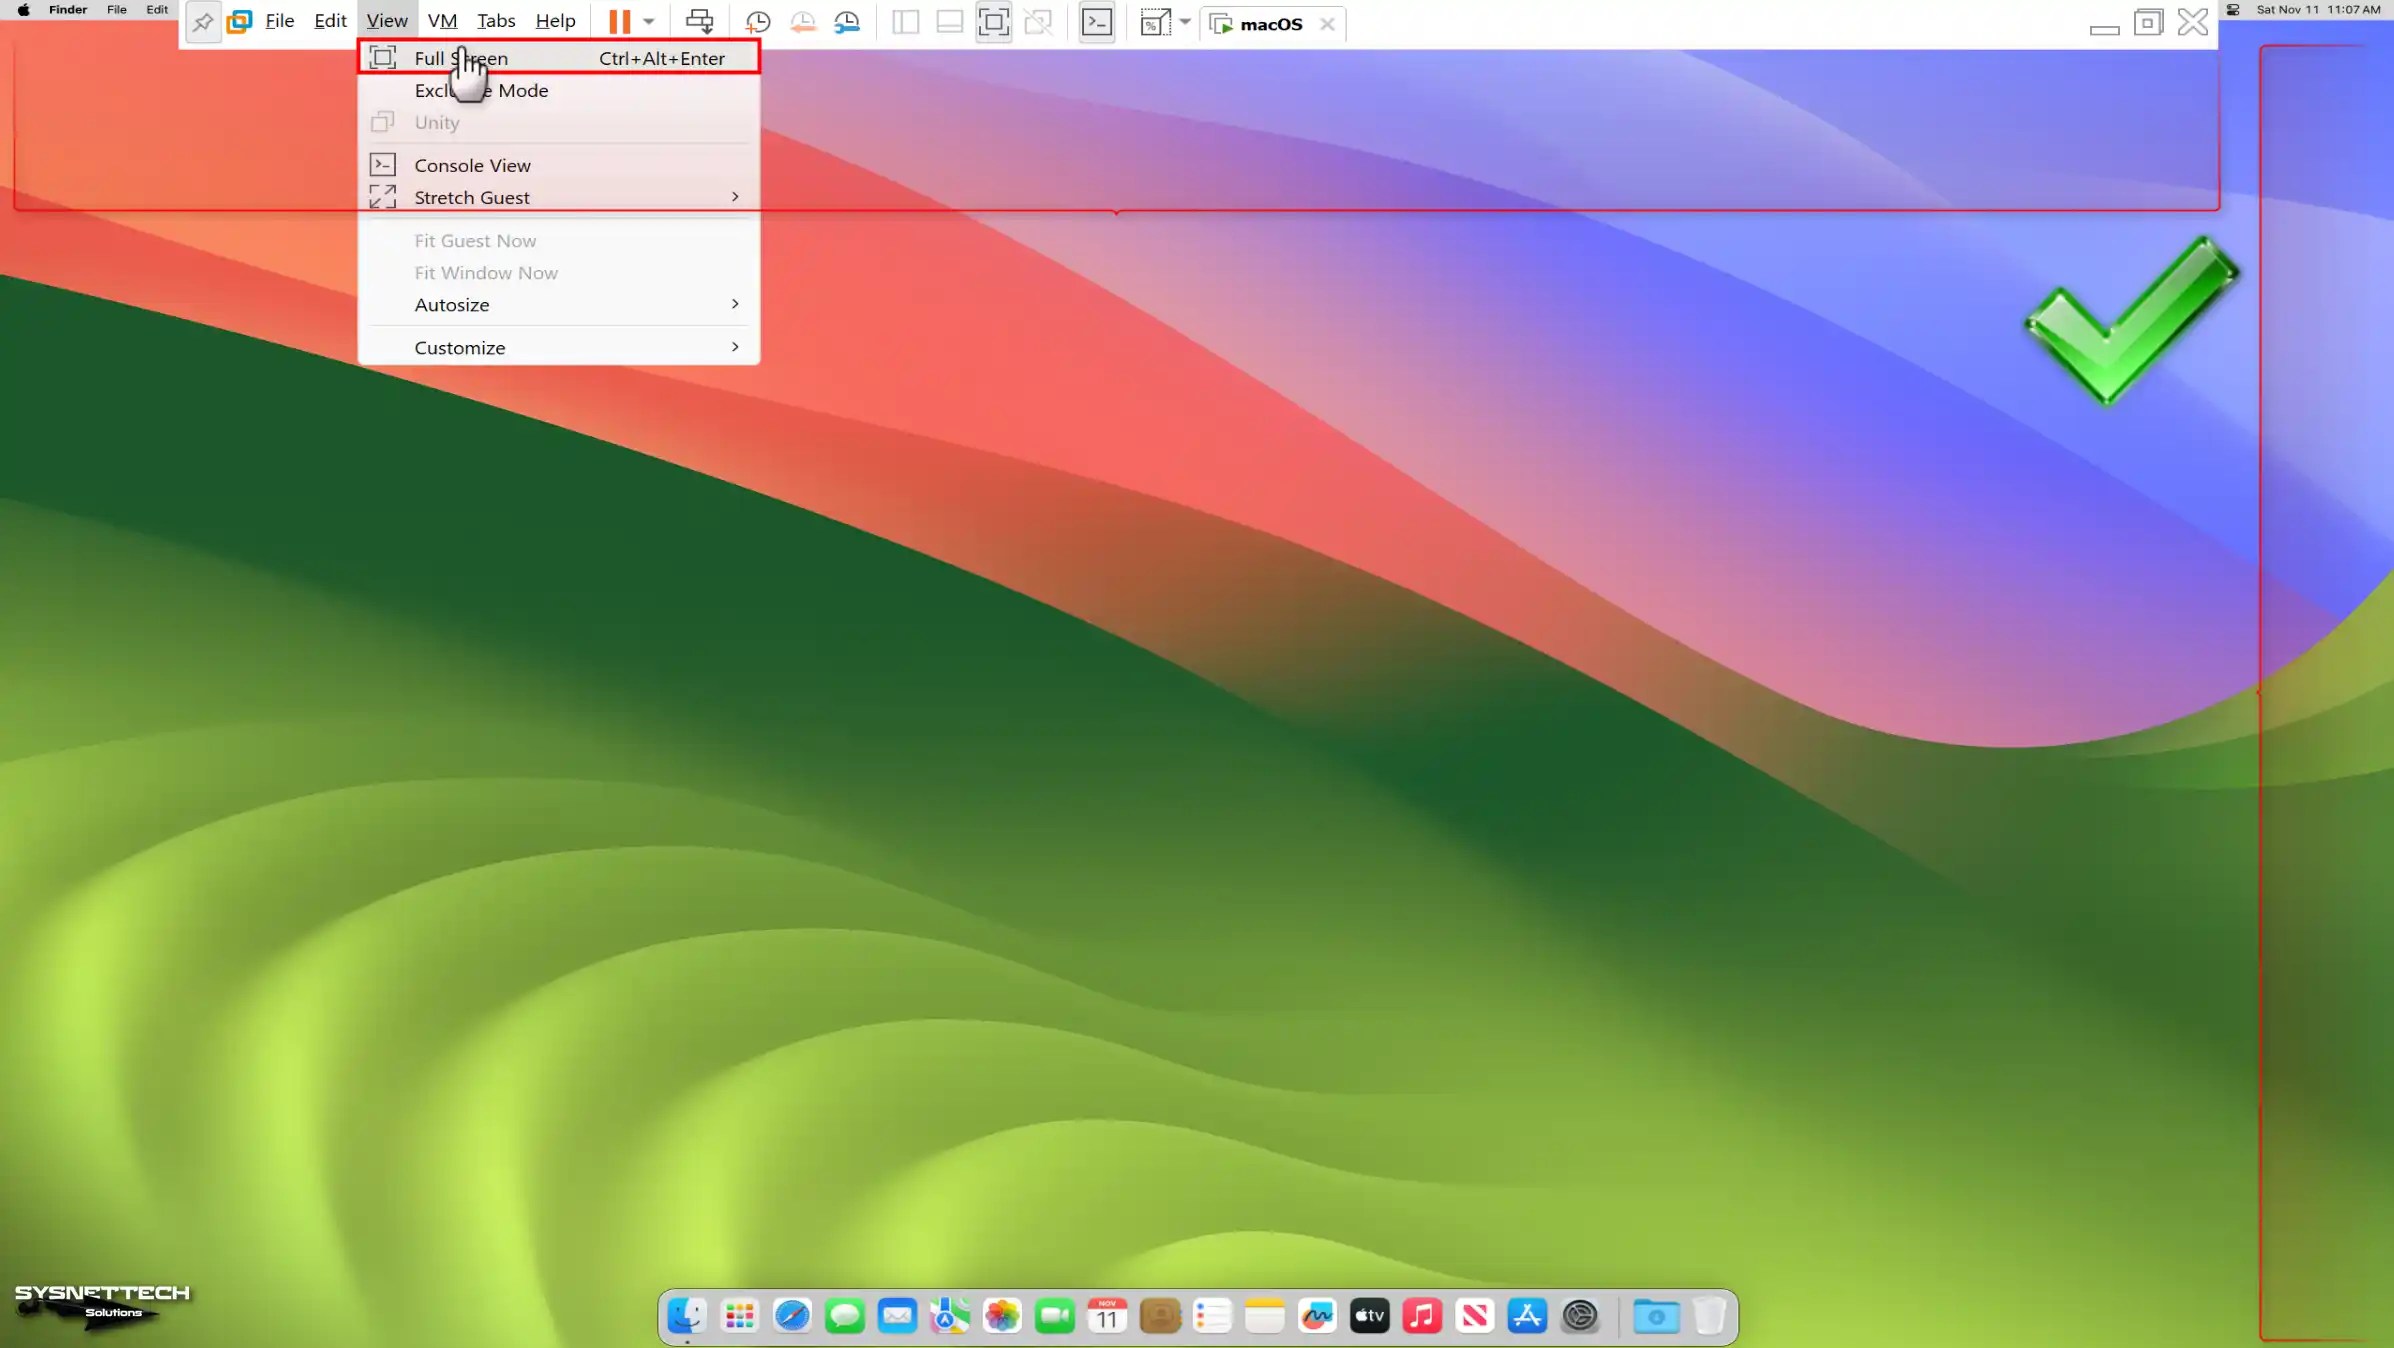The image size is (2394, 1348).
Task: Click the Revert Snapshot toolbar icon
Action: pos(803,21)
